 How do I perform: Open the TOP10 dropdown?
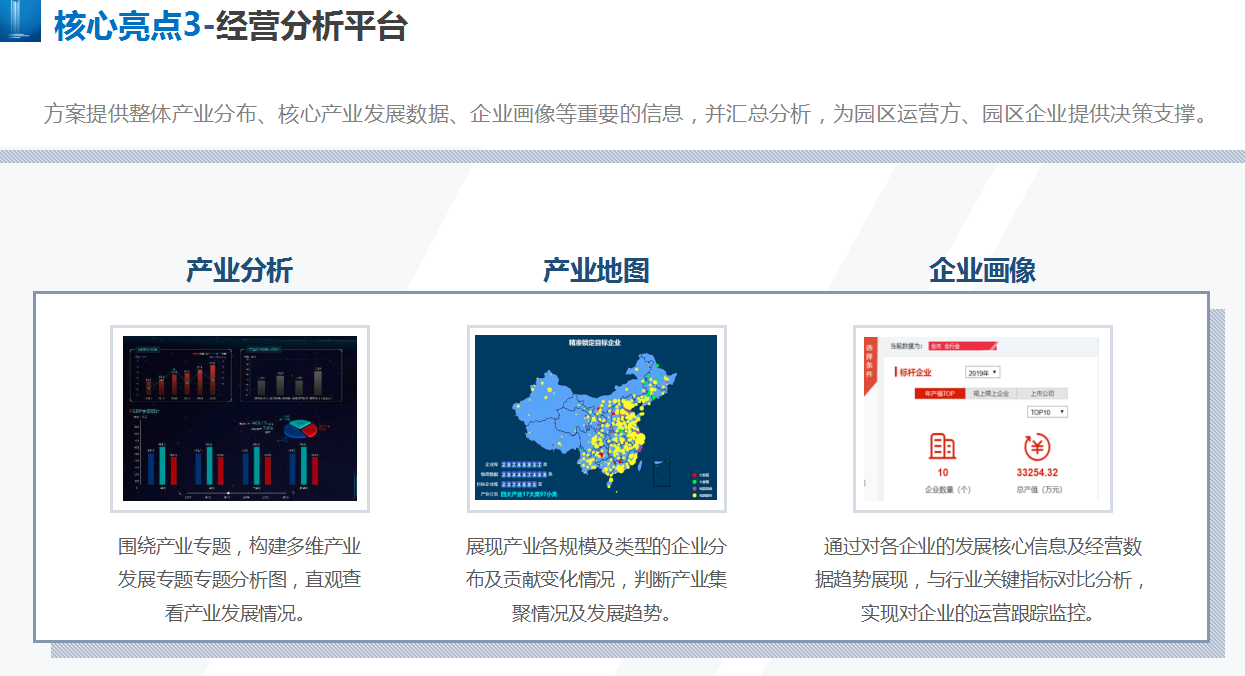pos(1047,412)
